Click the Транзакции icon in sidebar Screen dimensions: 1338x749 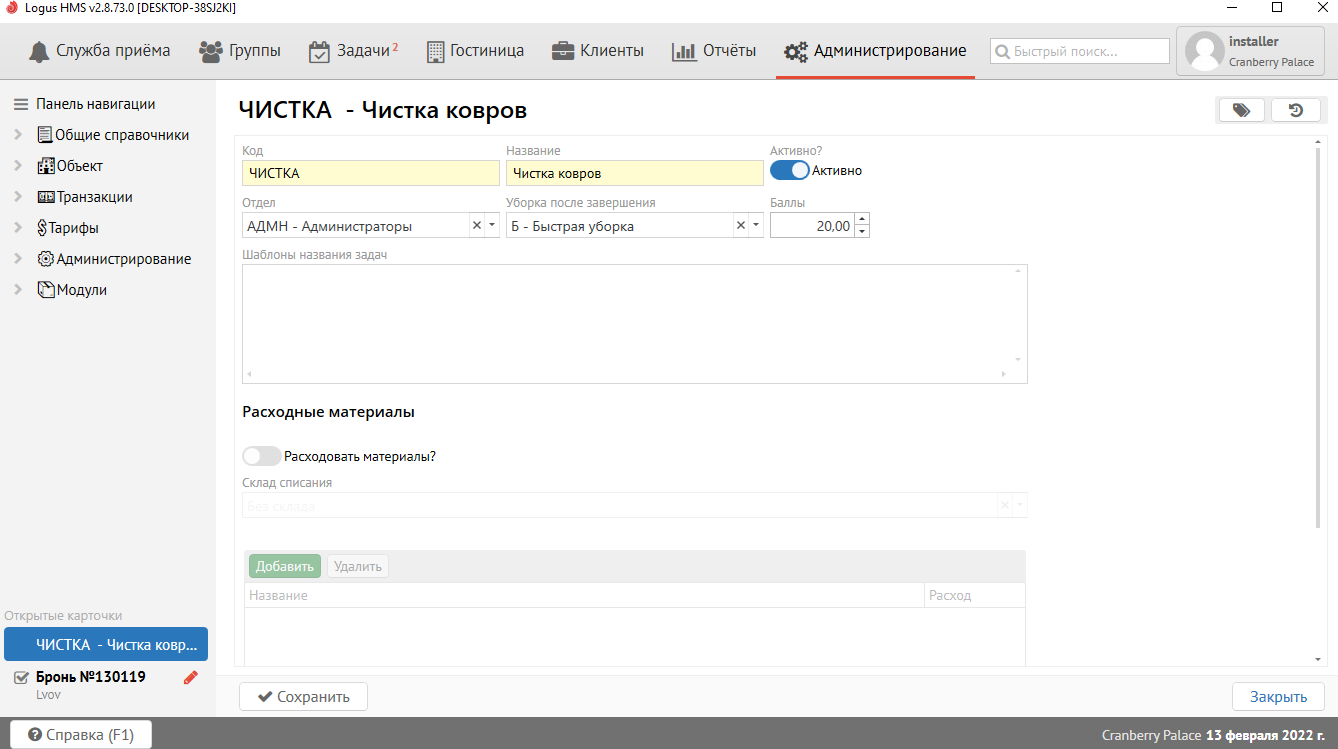coord(46,197)
